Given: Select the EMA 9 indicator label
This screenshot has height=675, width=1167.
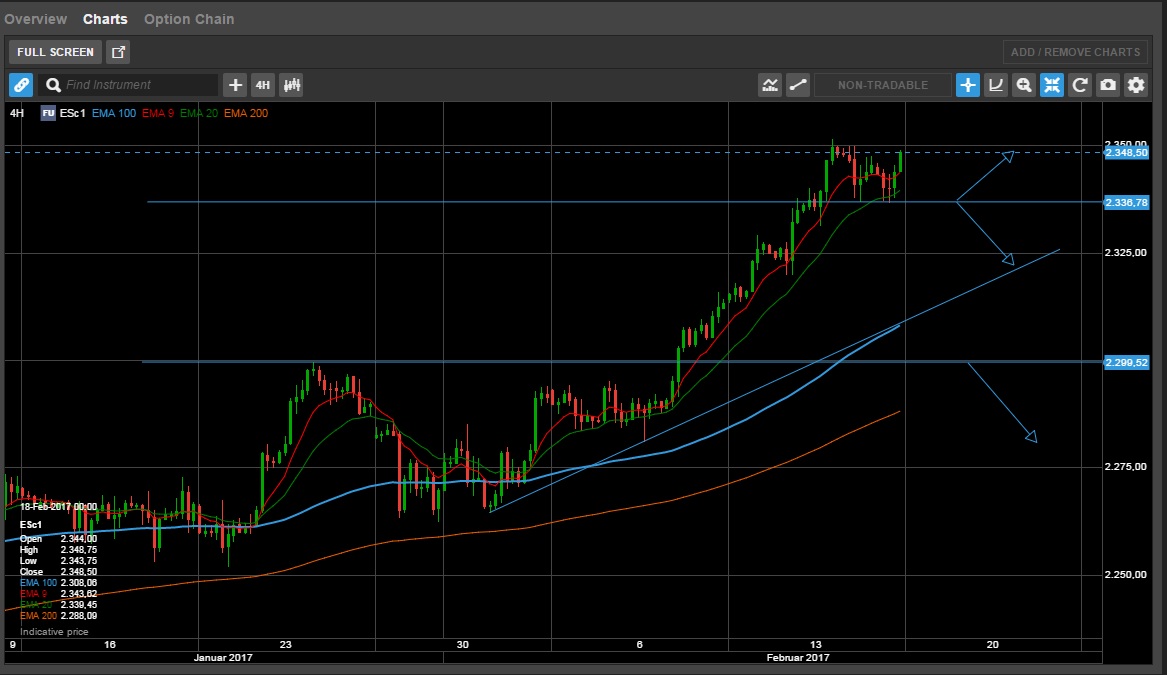Looking at the screenshot, I should [x=158, y=113].
